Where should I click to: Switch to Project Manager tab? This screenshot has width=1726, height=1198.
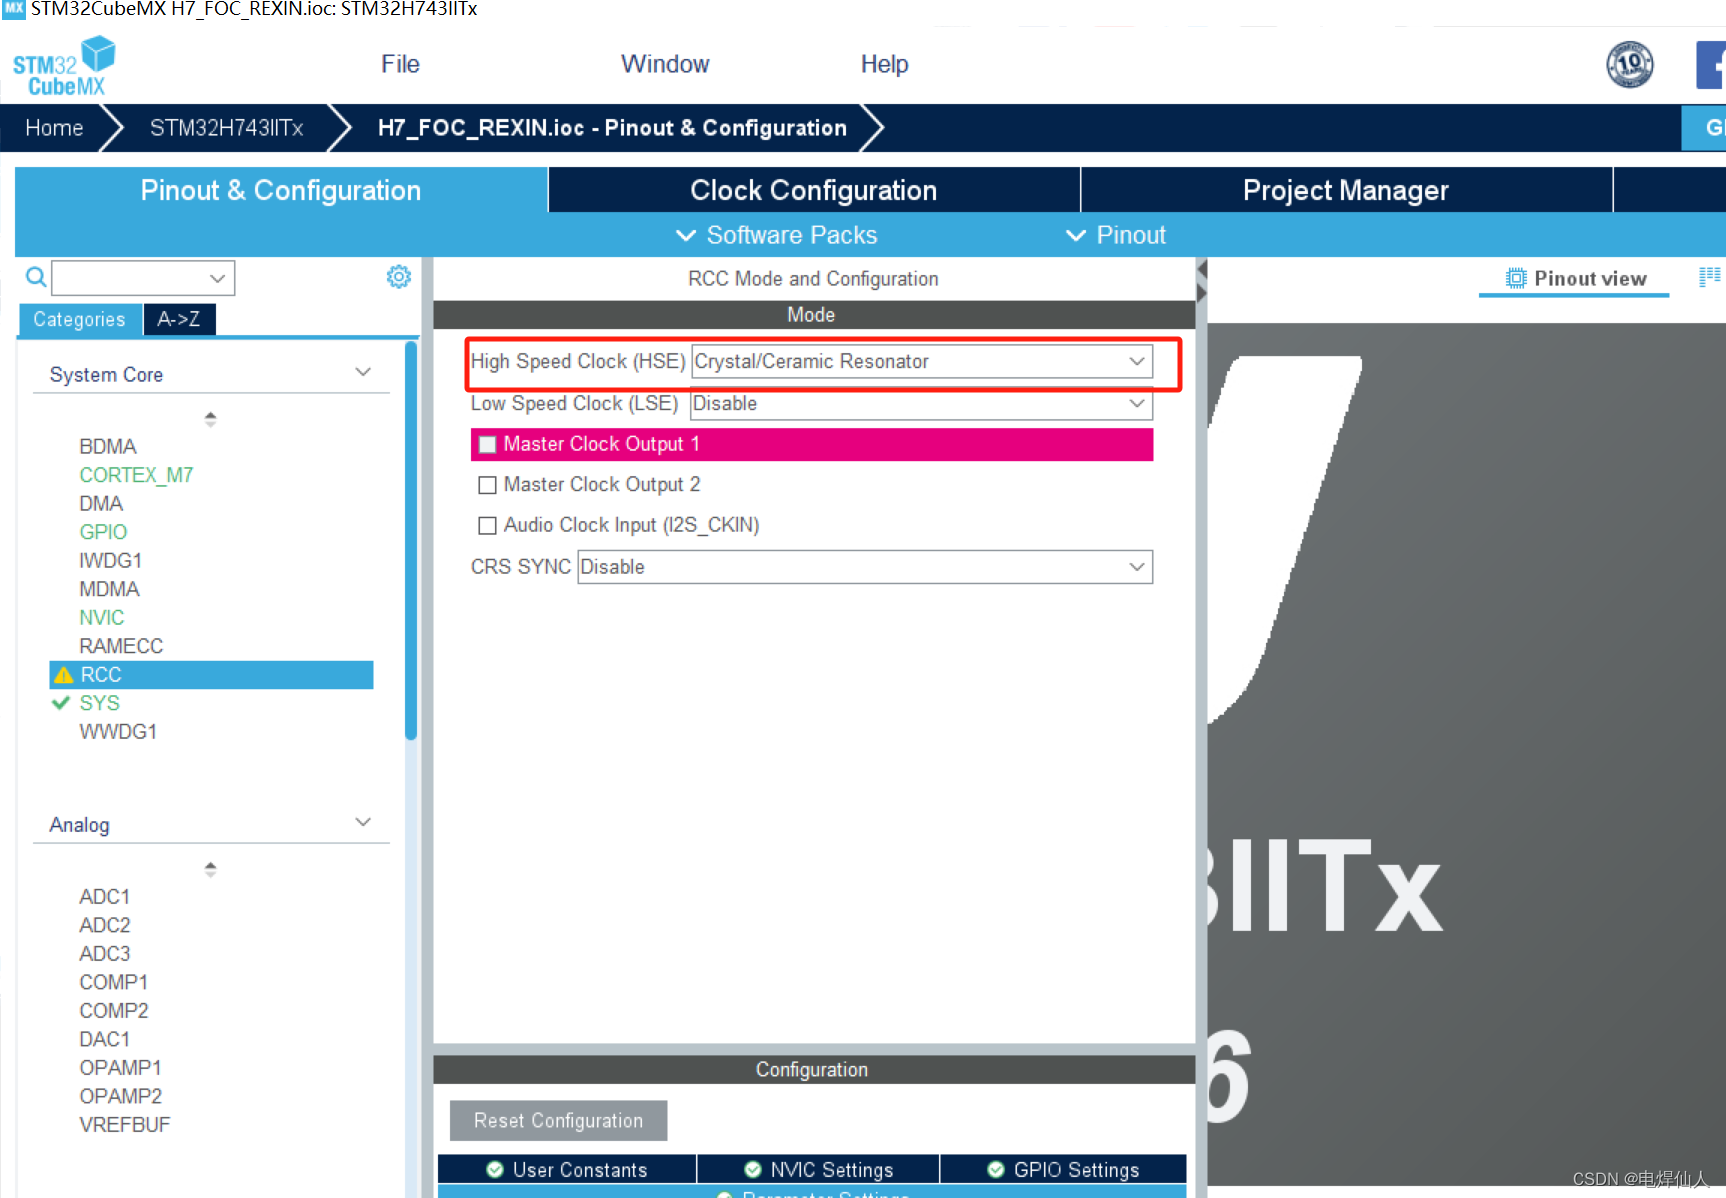pyautogui.click(x=1346, y=190)
